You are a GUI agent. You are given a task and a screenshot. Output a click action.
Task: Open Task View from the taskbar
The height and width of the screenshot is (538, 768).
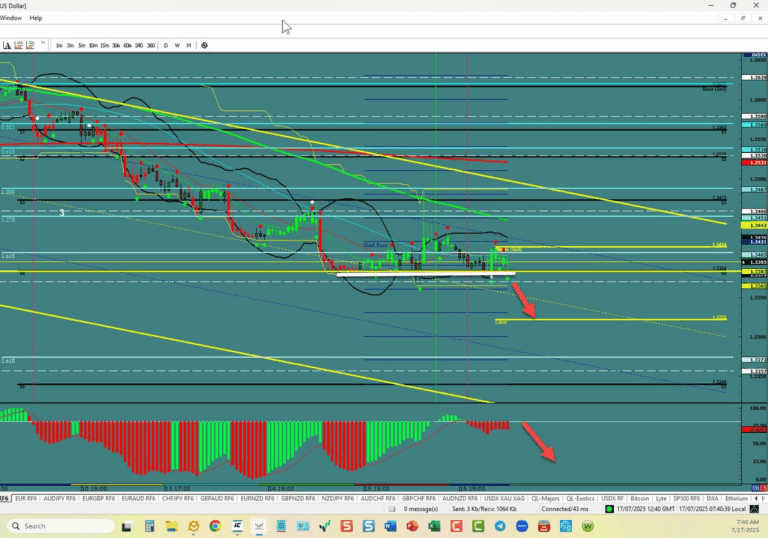(127, 527)
